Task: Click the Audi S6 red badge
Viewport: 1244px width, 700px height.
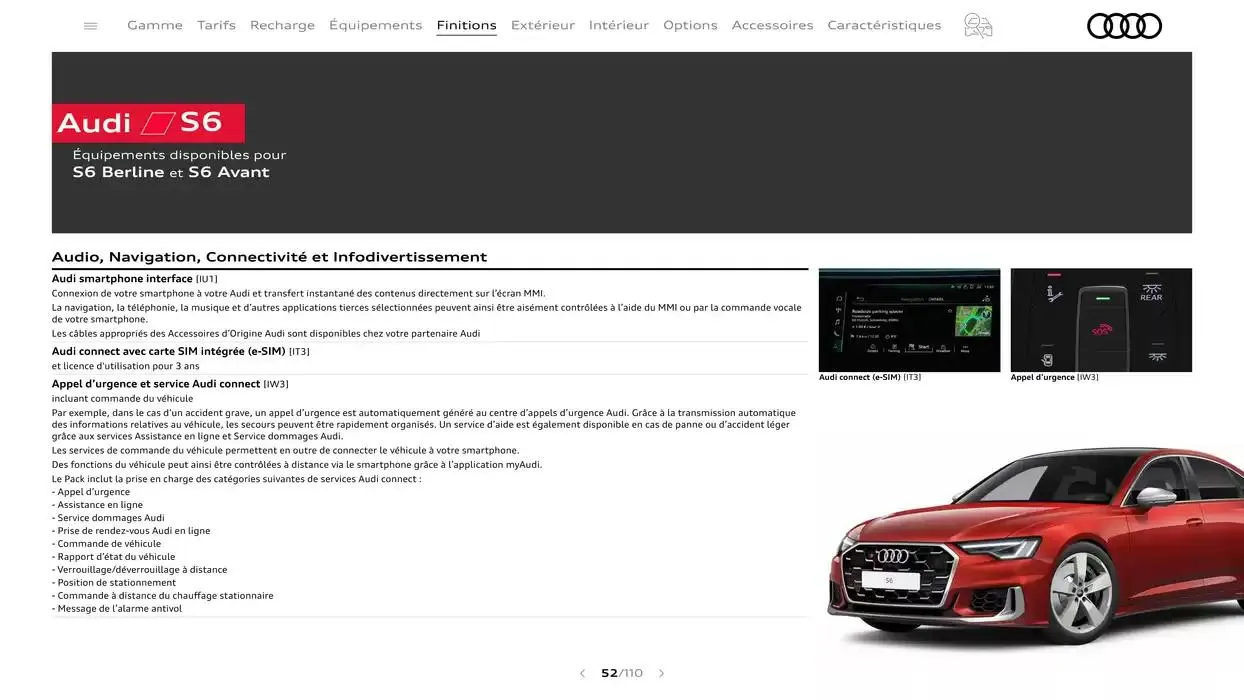Action: 148,123
